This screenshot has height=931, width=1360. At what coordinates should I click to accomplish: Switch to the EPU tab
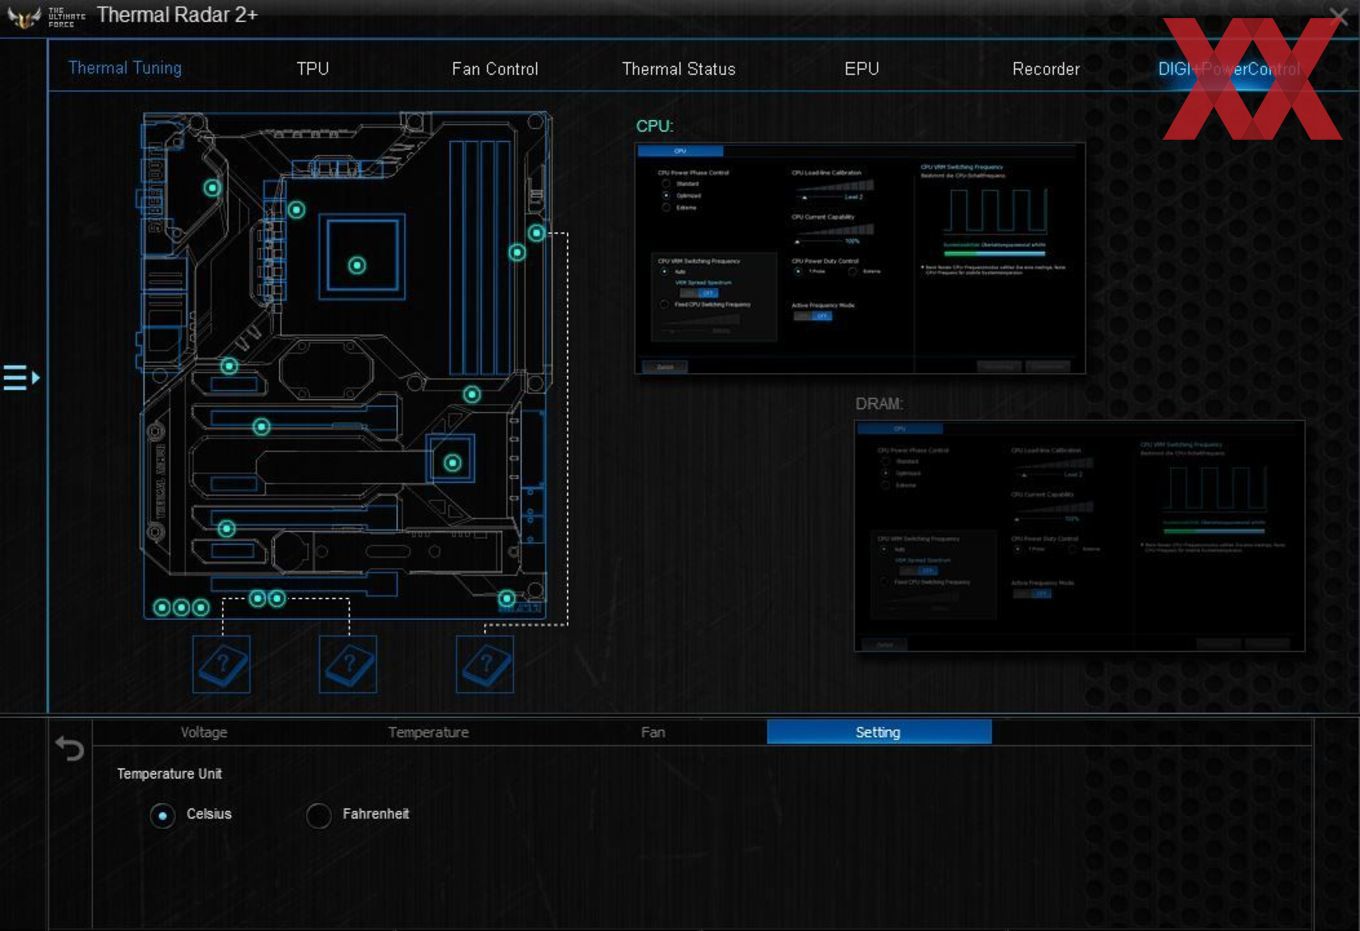pos(862,69)
